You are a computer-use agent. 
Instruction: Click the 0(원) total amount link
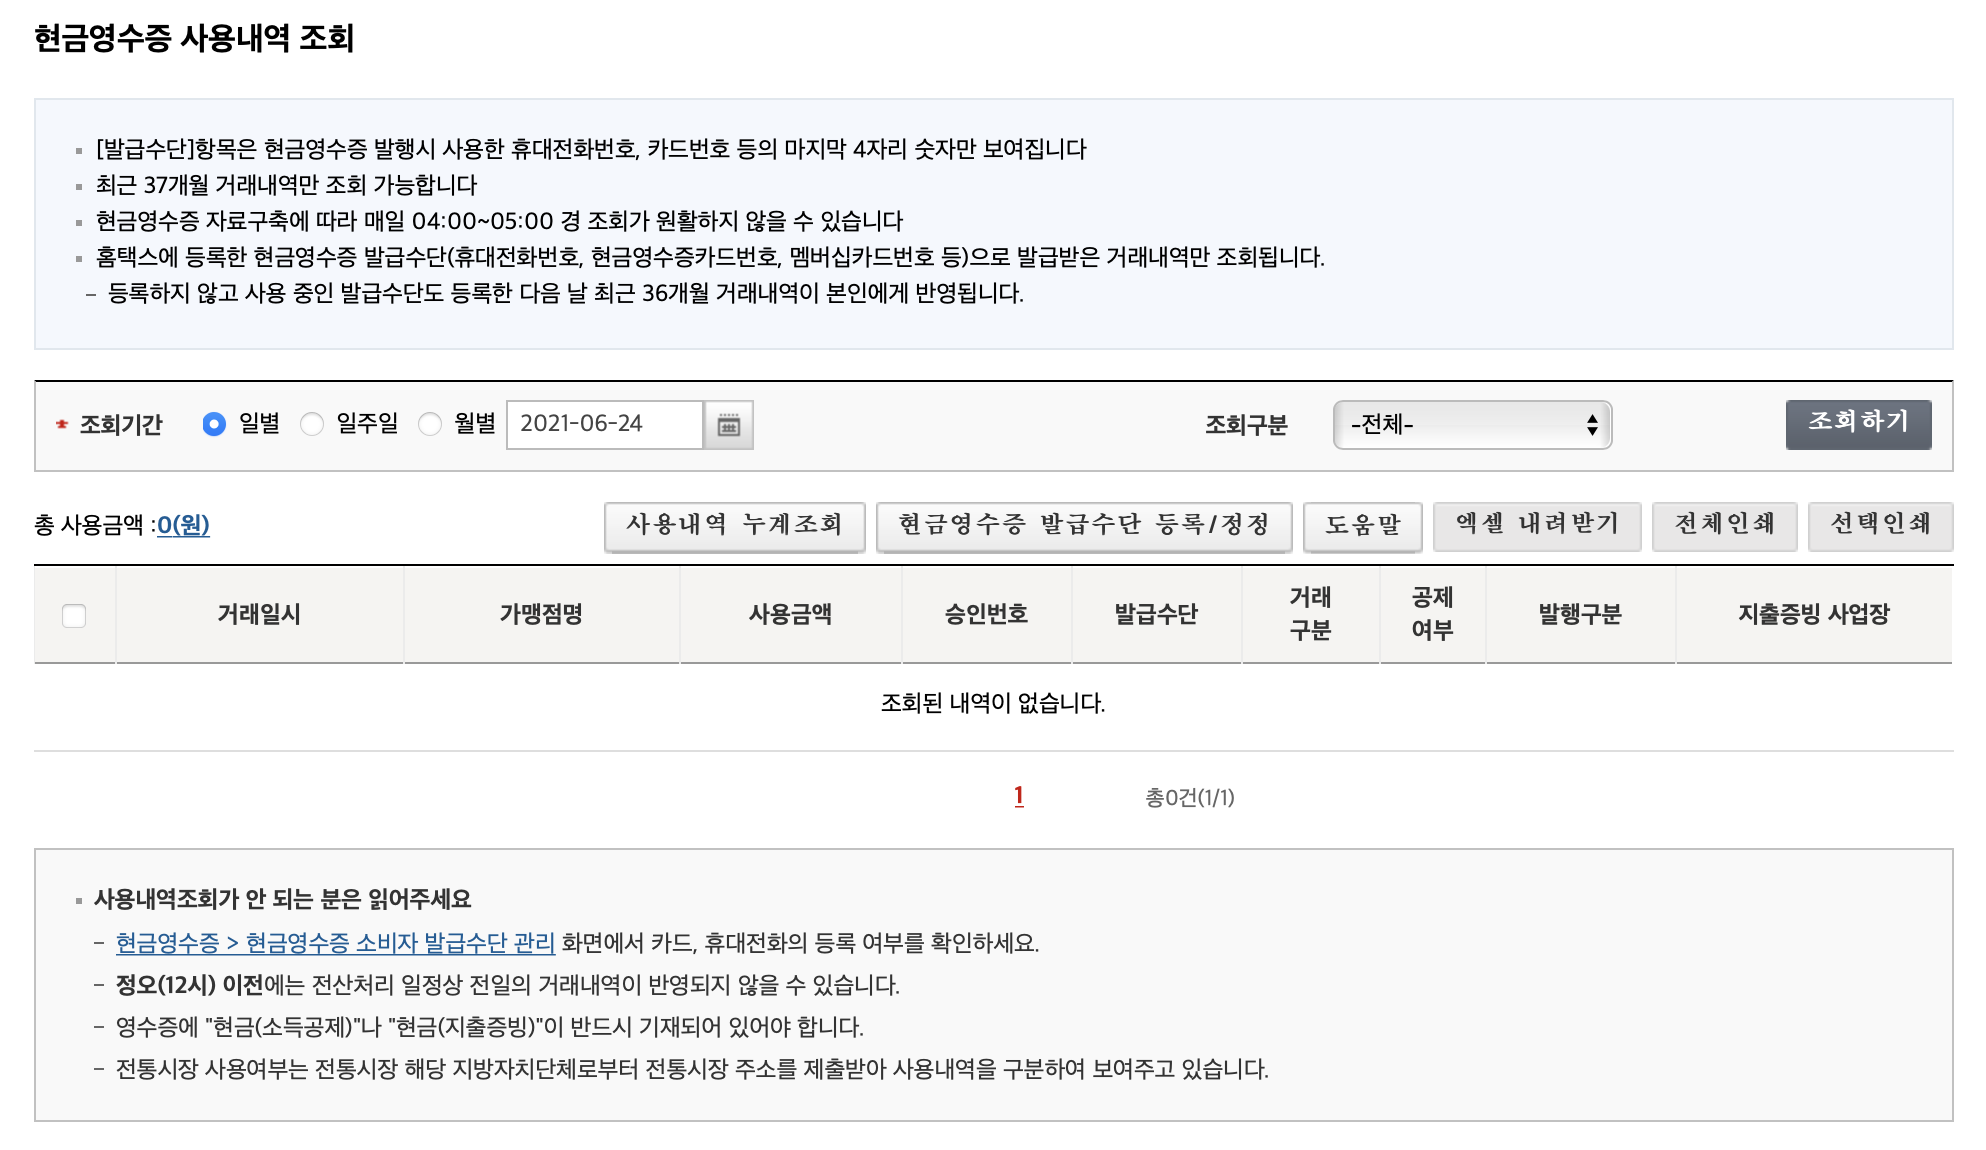click(x=183, y=525)
